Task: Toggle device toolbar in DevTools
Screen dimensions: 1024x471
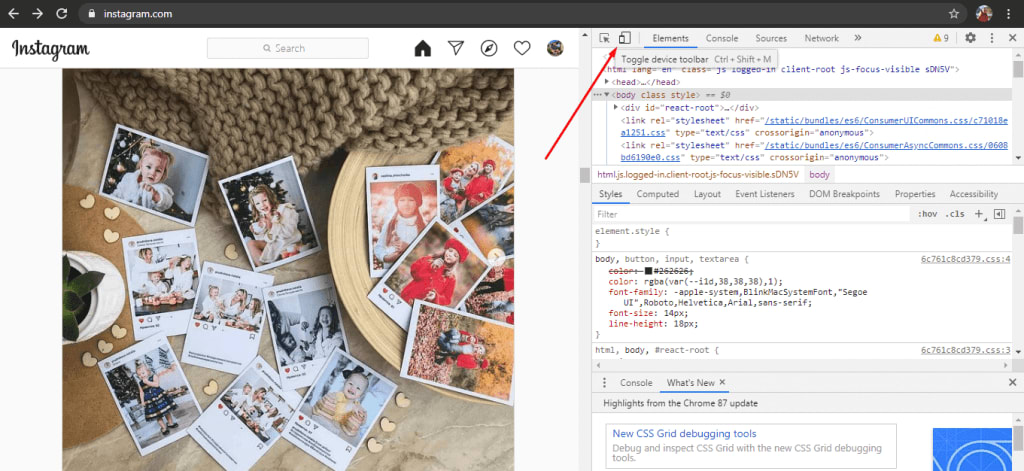Action: [625, 38]
